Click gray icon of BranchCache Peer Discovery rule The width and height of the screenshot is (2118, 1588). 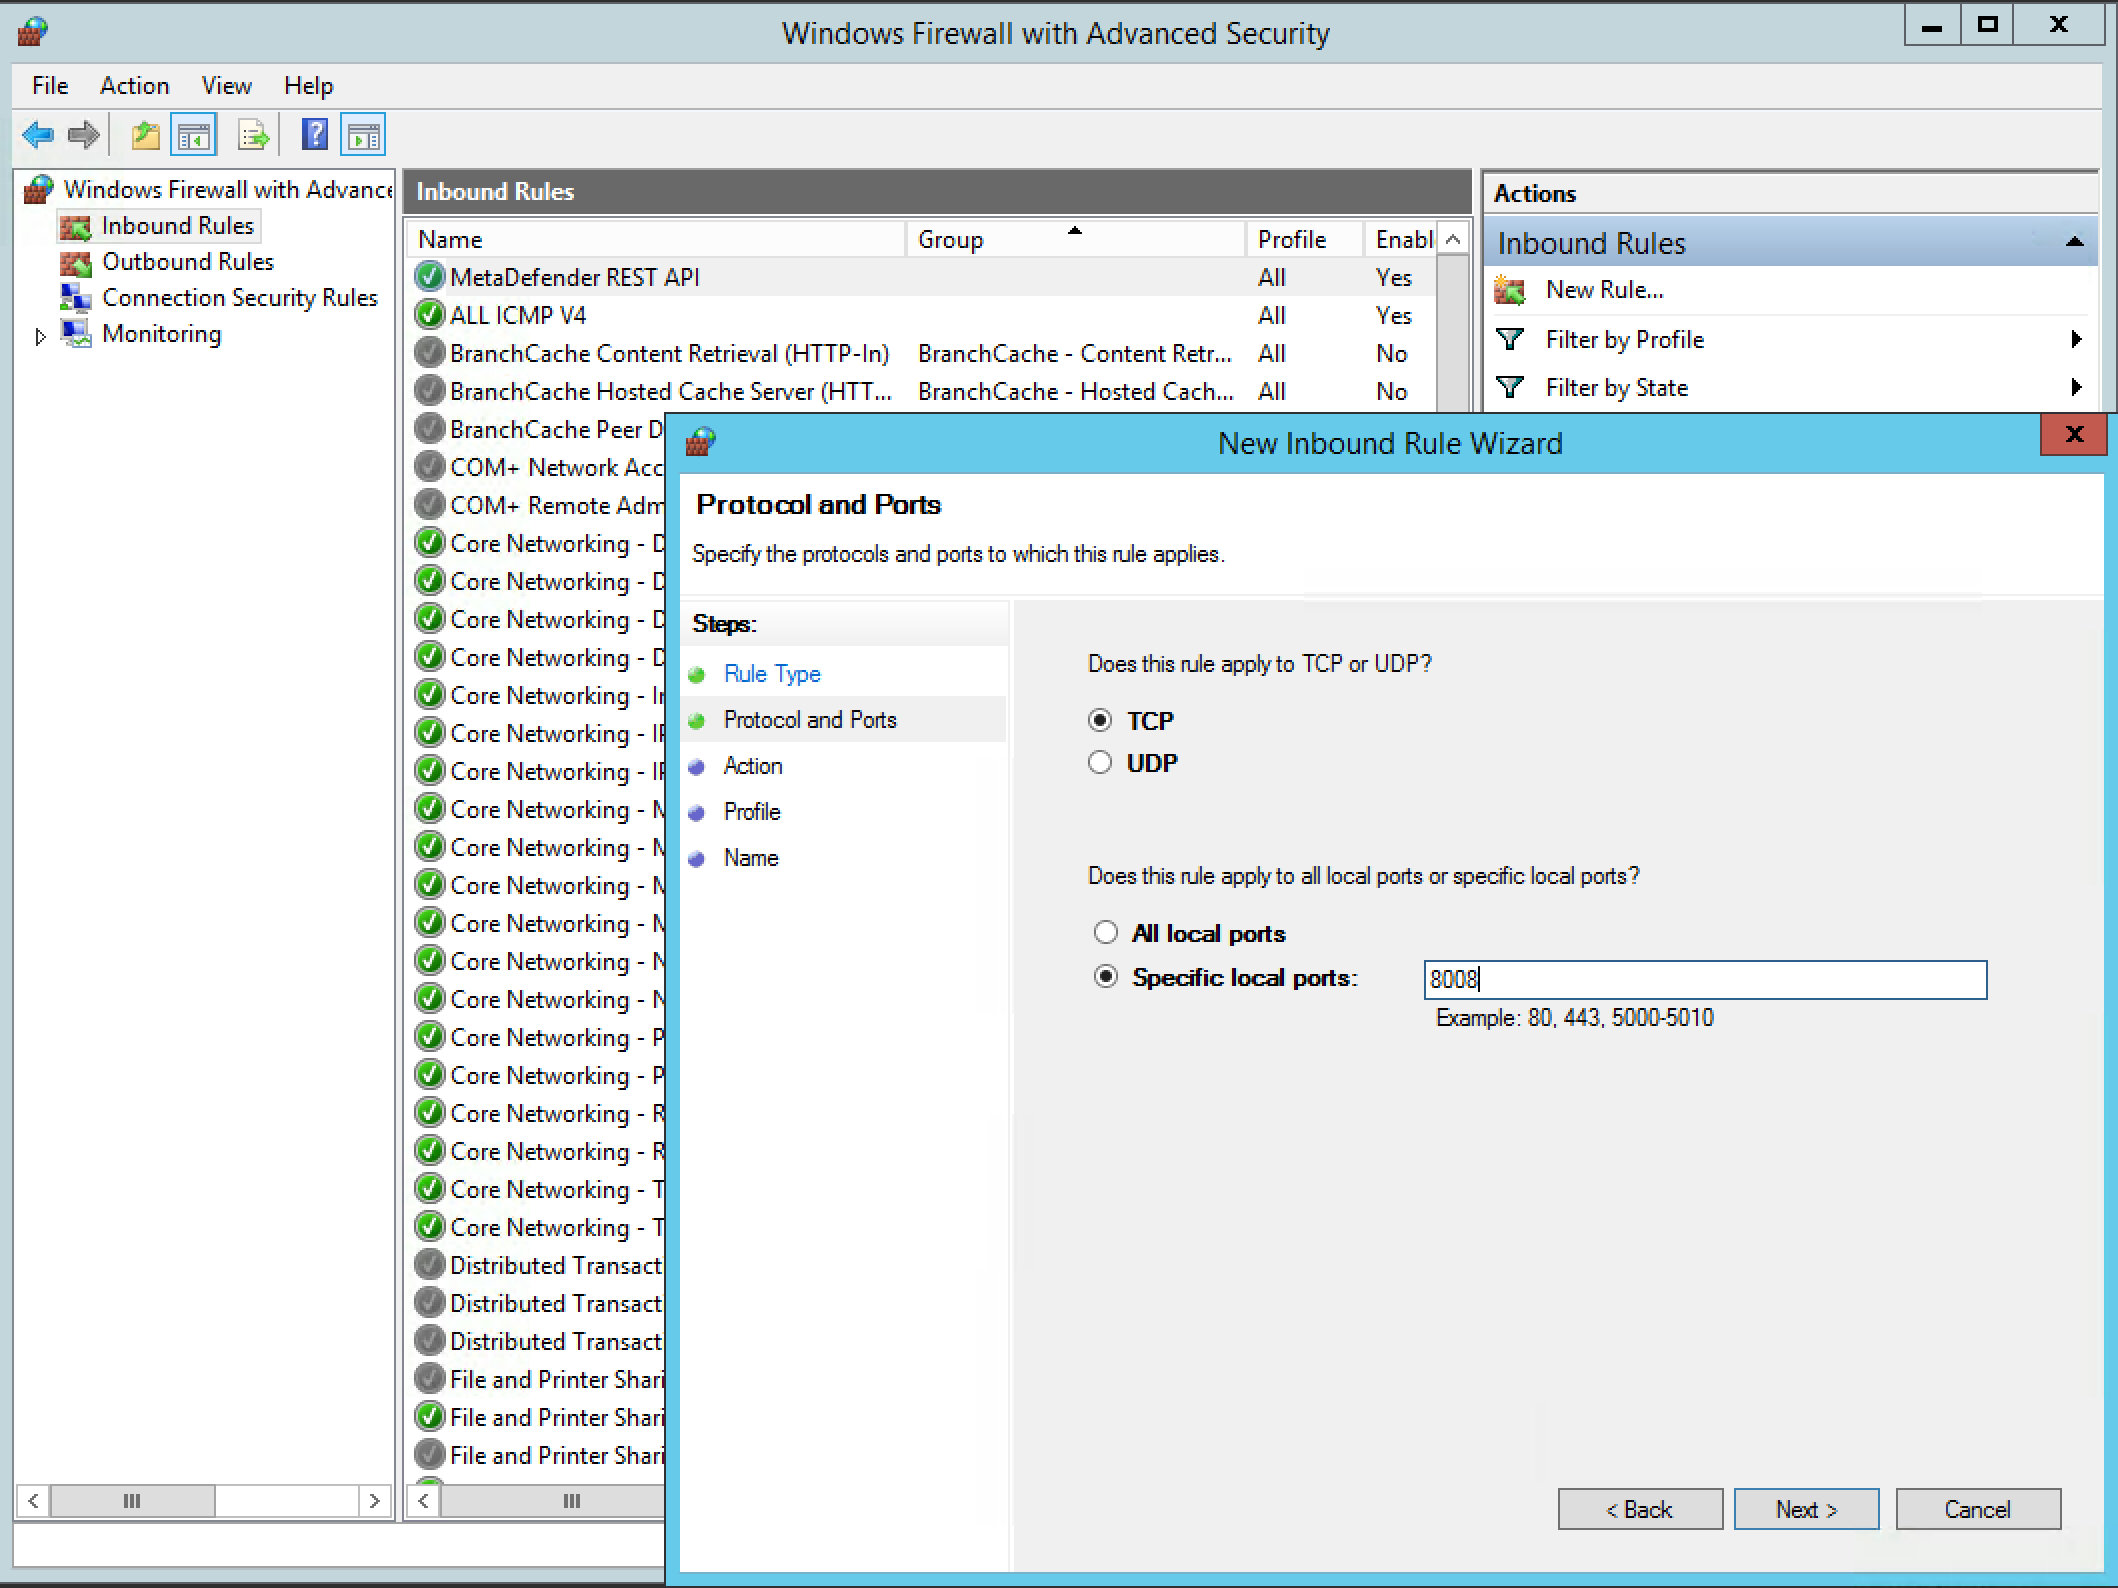[x=430, y=429]
